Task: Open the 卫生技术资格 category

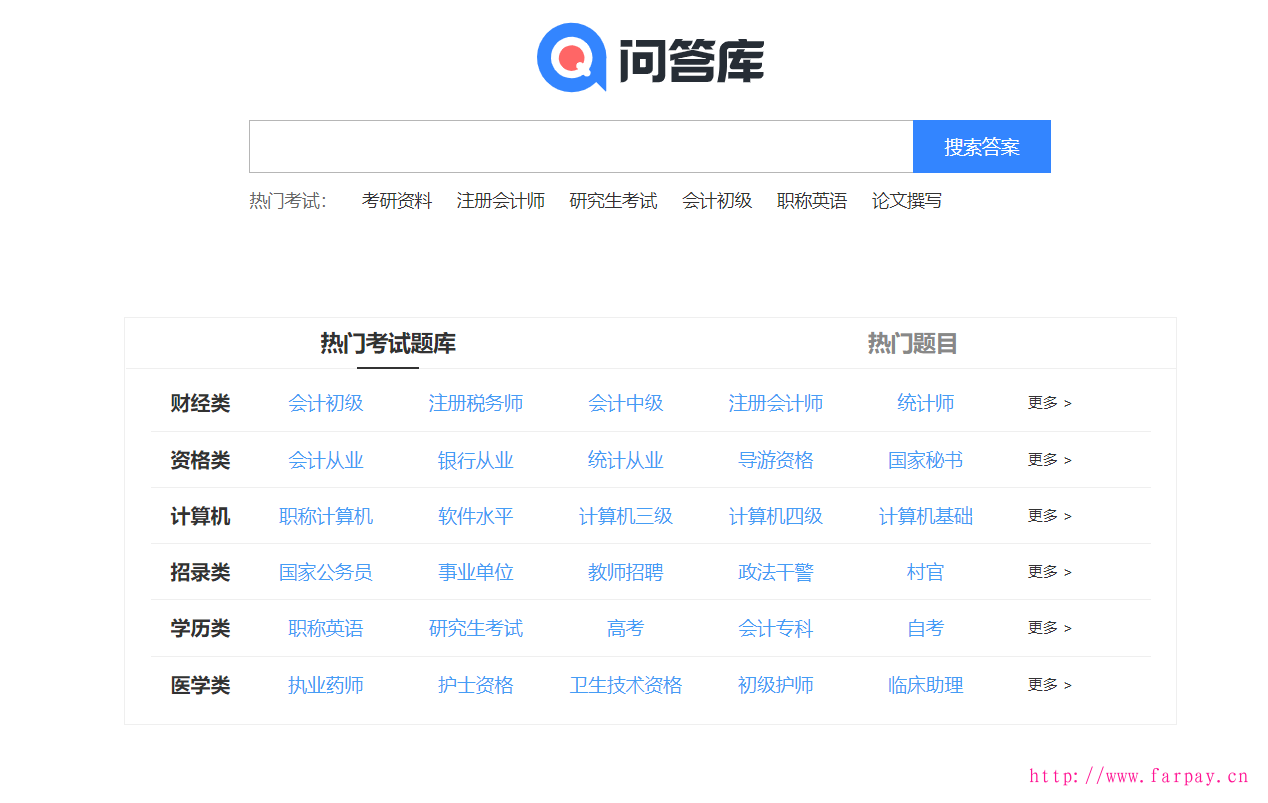Action: point(626,685)
